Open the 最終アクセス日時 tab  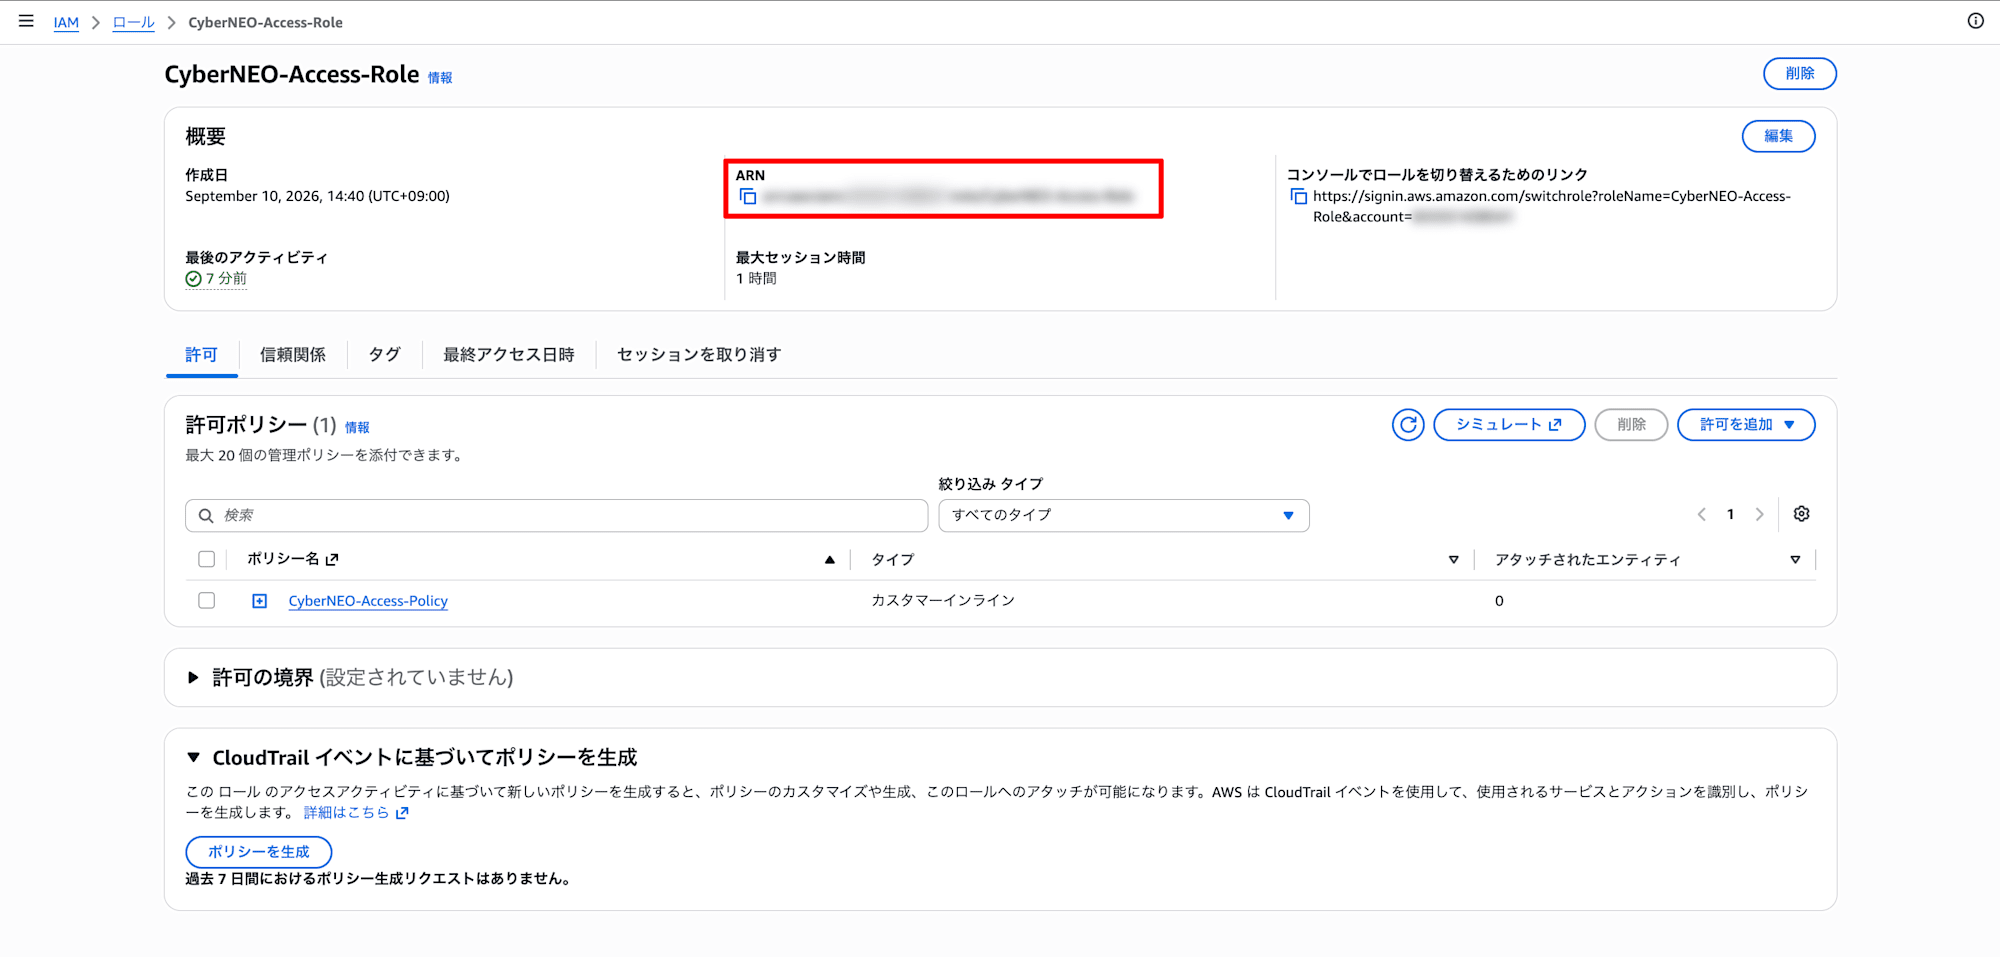509,355
